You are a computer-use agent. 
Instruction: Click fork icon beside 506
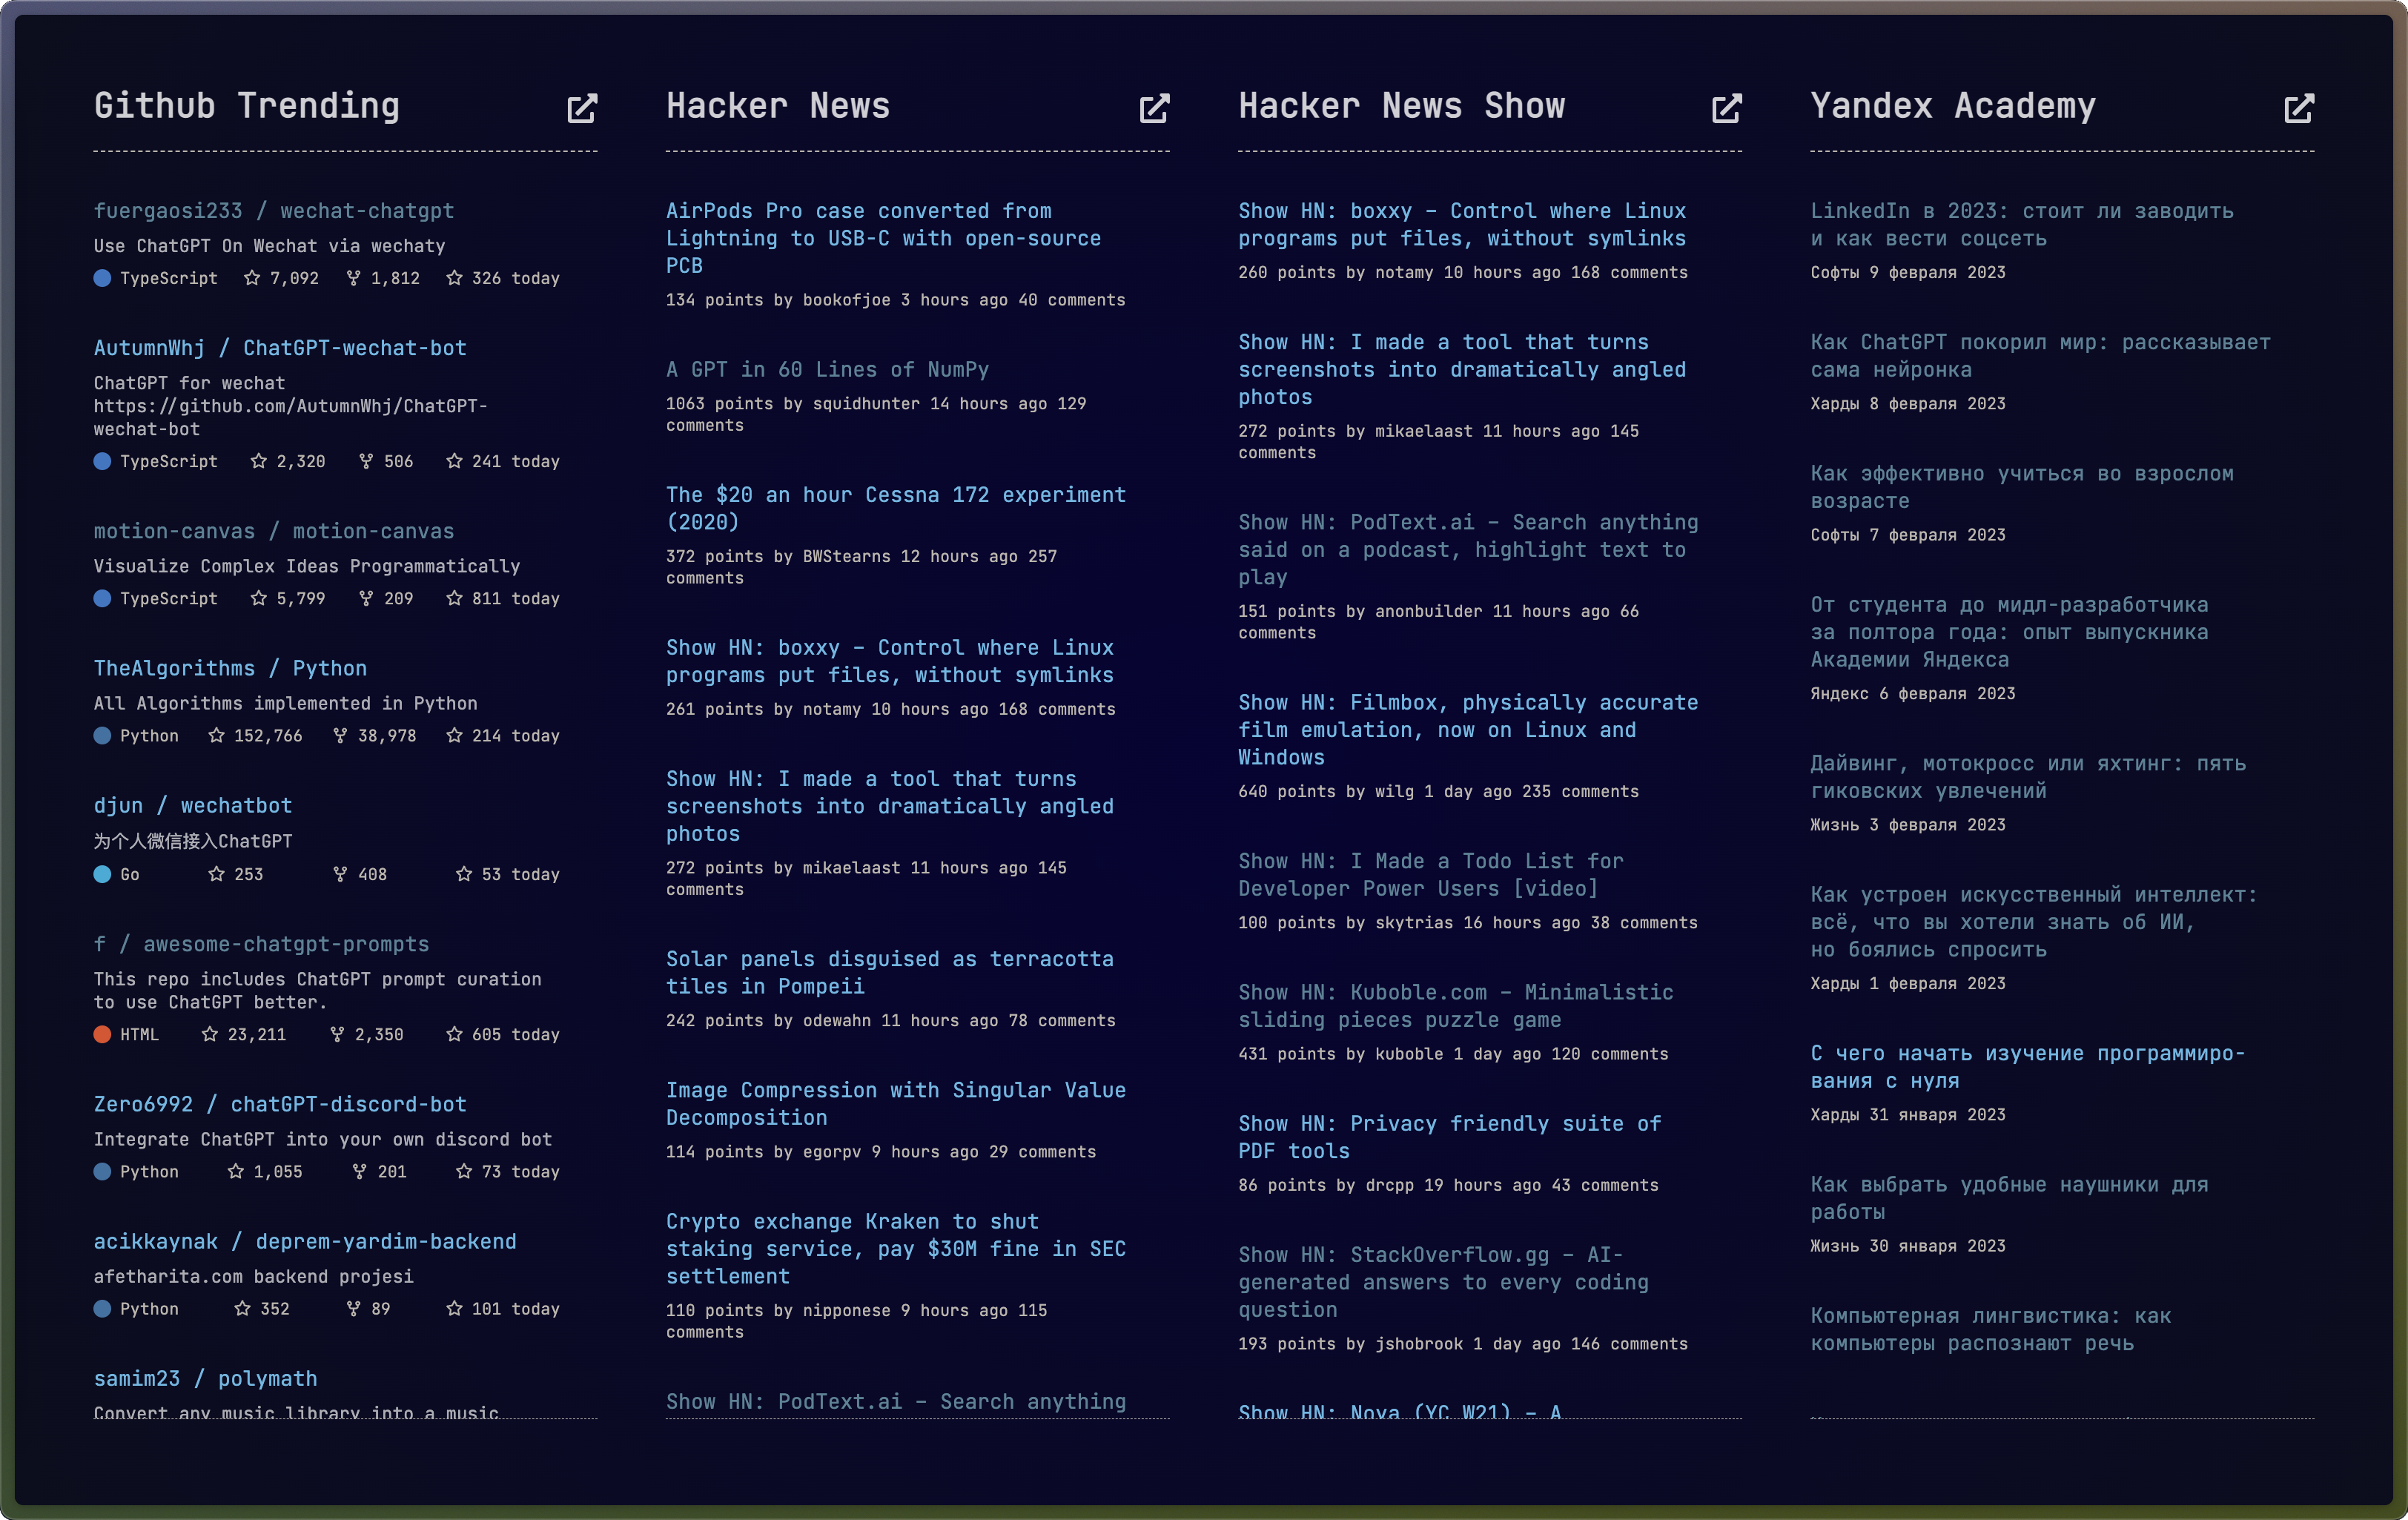pyautogui.click(x=366, y=461)
